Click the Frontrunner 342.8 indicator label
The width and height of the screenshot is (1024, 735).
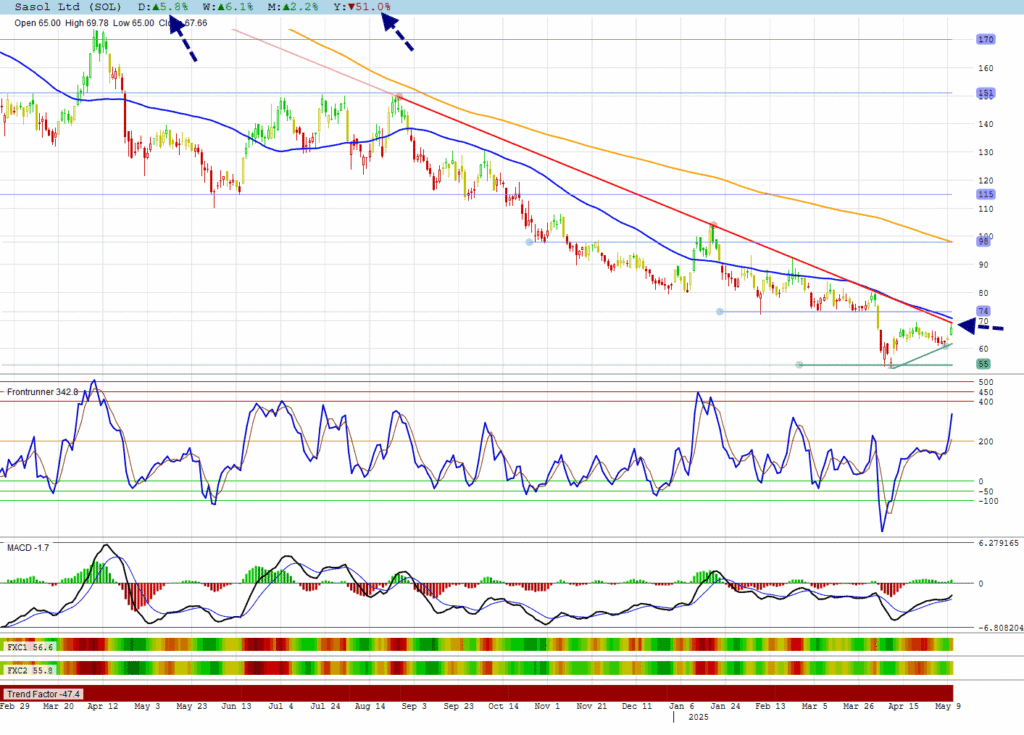point(42,392)
